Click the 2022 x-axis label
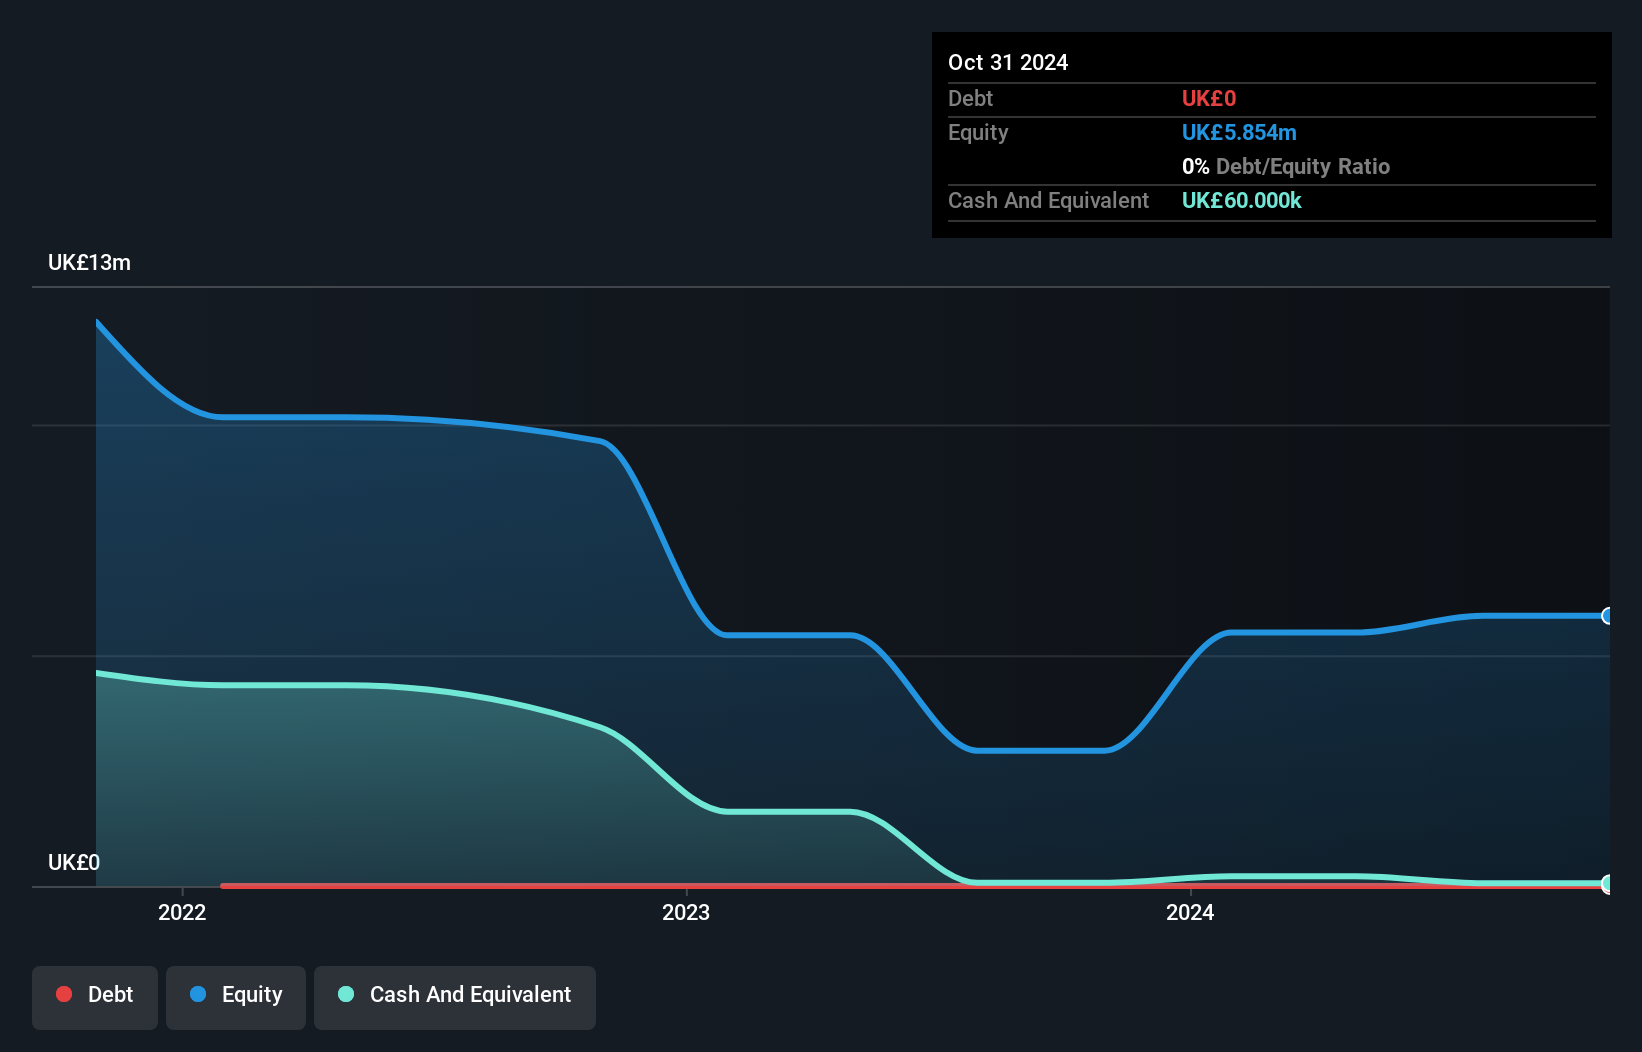Screen dimensions: 1642x1052 [182, 912]
